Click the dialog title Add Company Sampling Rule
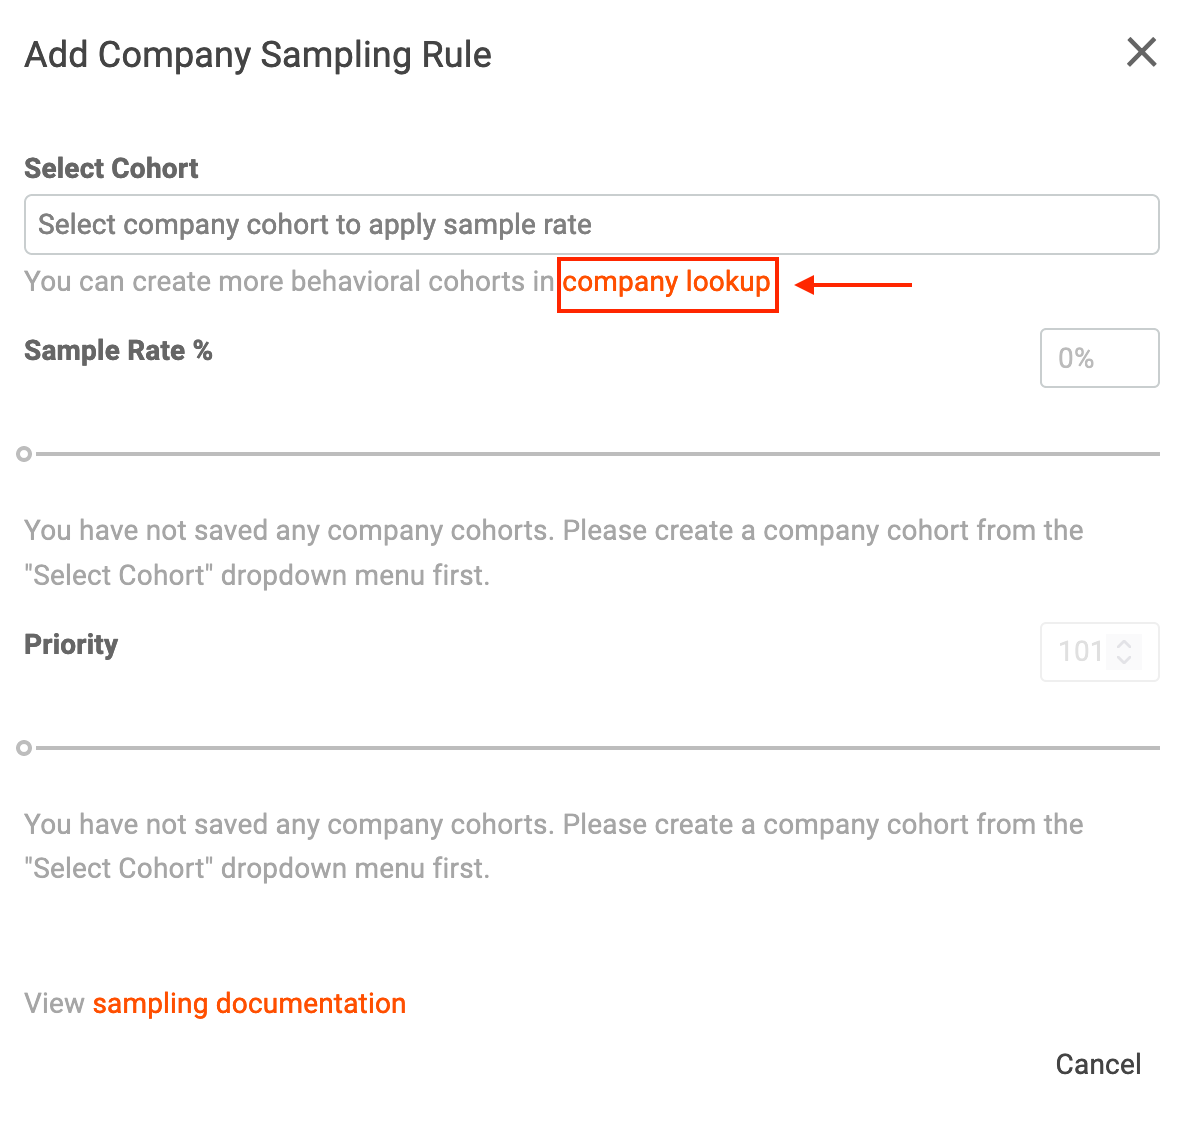 click(257, 55)
